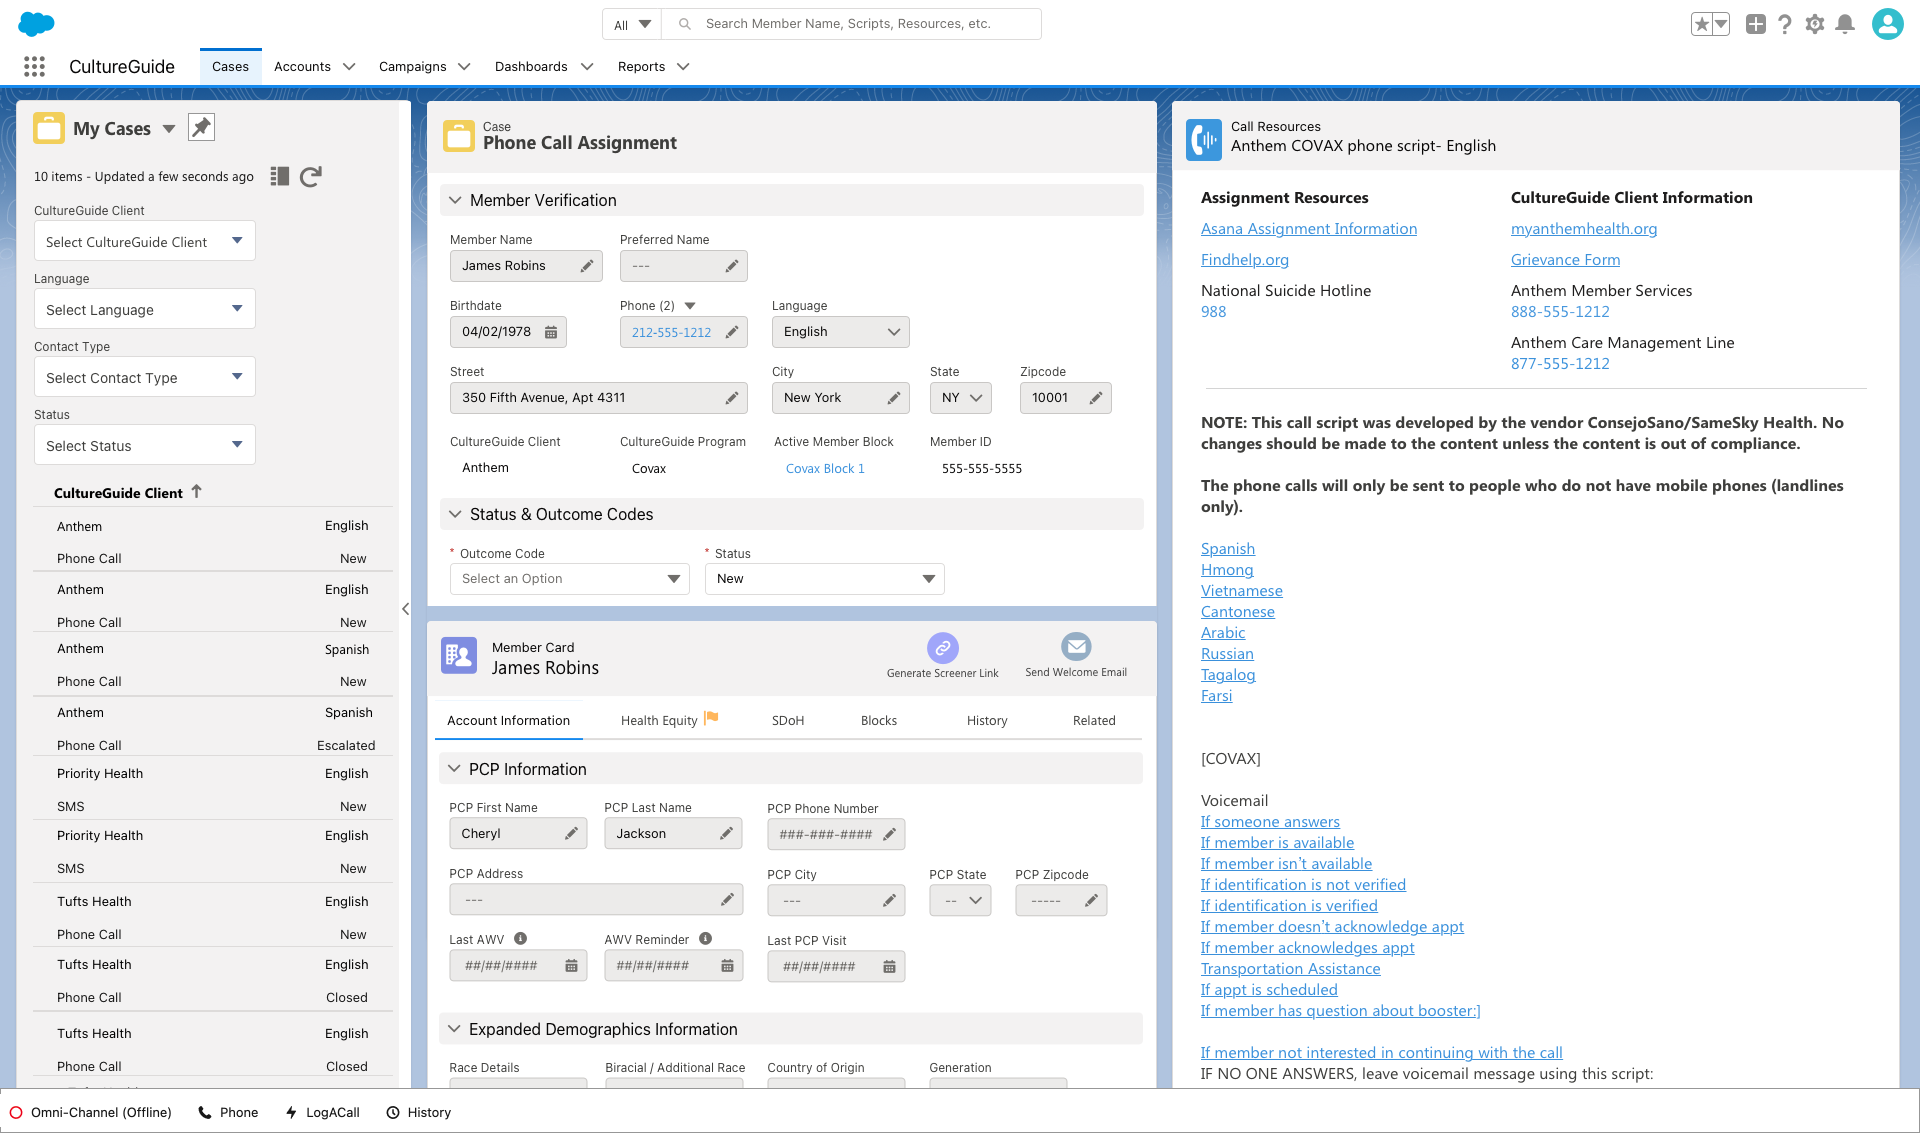Click the Covax Block 1 link
Image resolution: width=1920 pixels, height=1133 pixels.
pyautogui.click(x=825, y=469)
